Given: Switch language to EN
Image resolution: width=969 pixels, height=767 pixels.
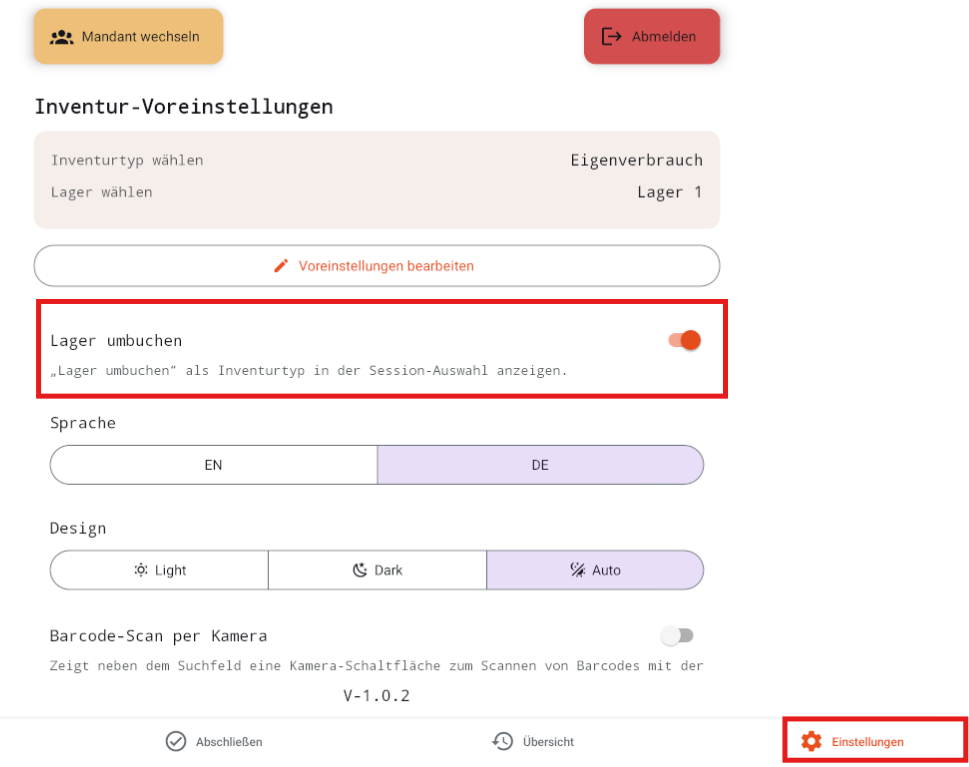Looking at the screenshot, I should click(x=213, y=465).
